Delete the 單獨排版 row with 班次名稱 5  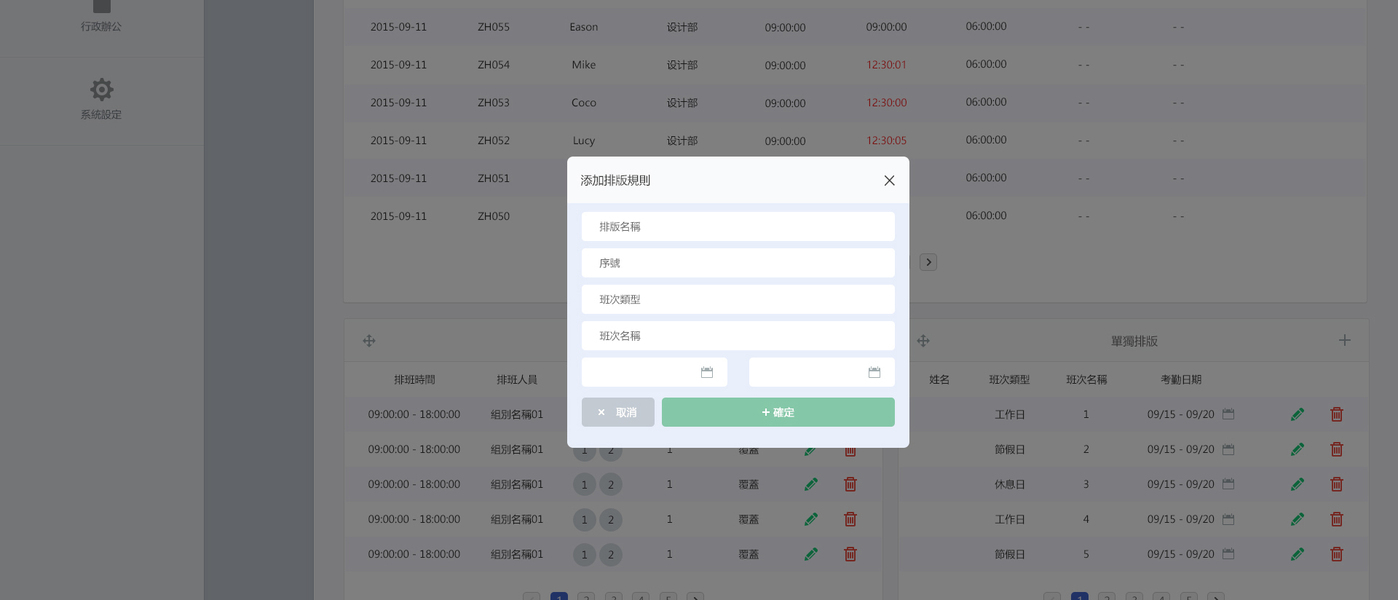tap(1336, 554)
